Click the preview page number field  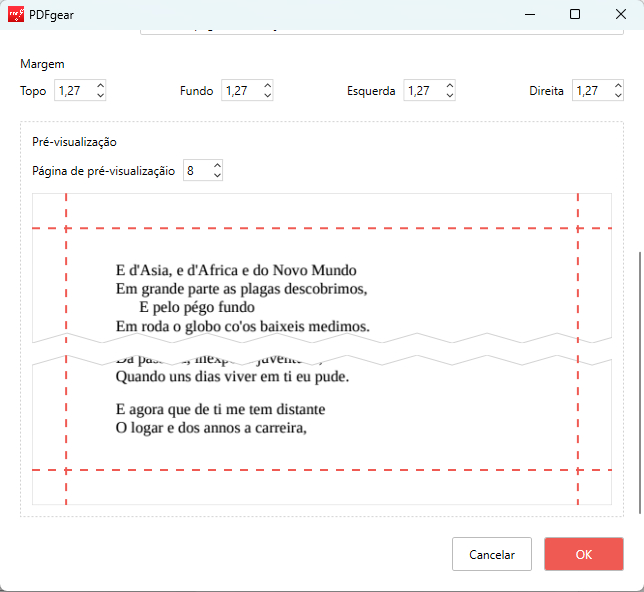[x=195, y=171]
